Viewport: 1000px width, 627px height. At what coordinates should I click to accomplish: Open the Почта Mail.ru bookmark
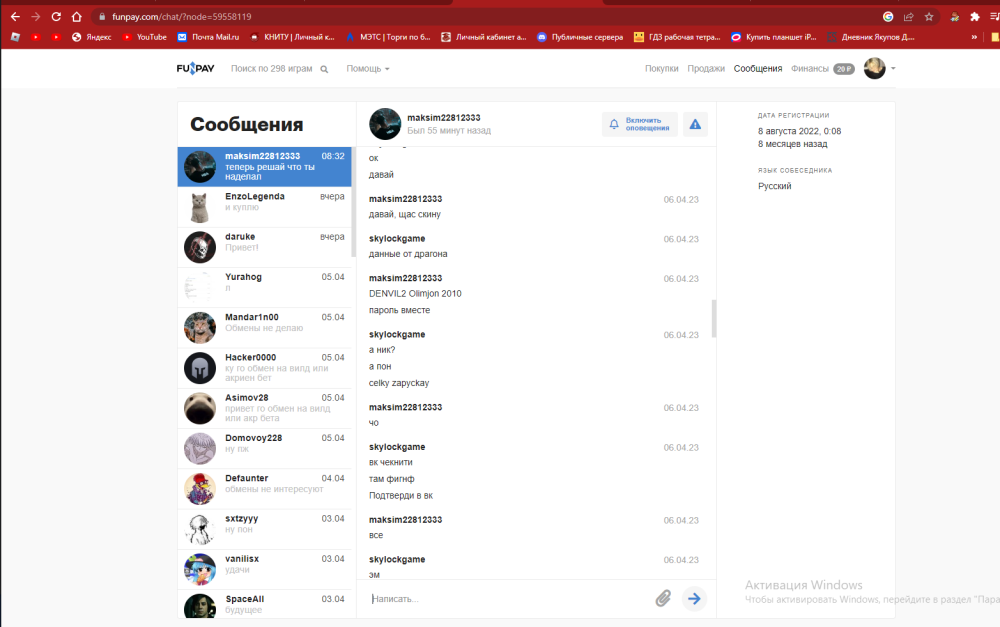(x=208, y=37)
